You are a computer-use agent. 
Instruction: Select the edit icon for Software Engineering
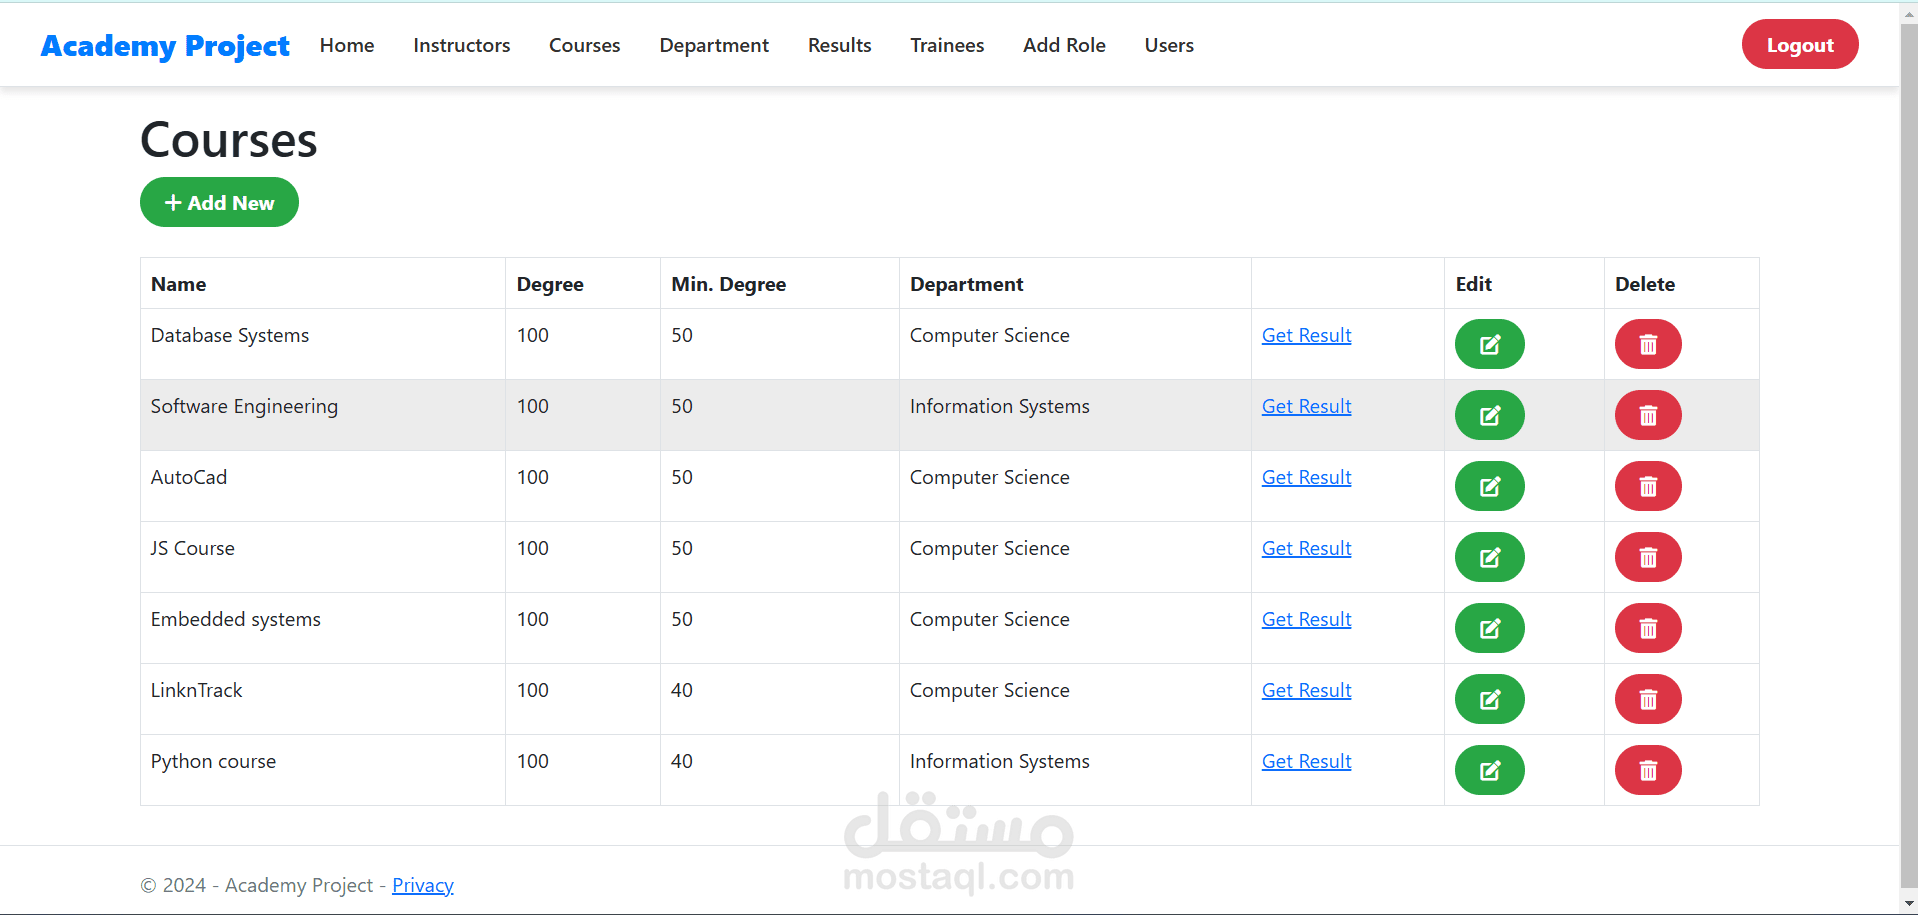(1489, 415)
